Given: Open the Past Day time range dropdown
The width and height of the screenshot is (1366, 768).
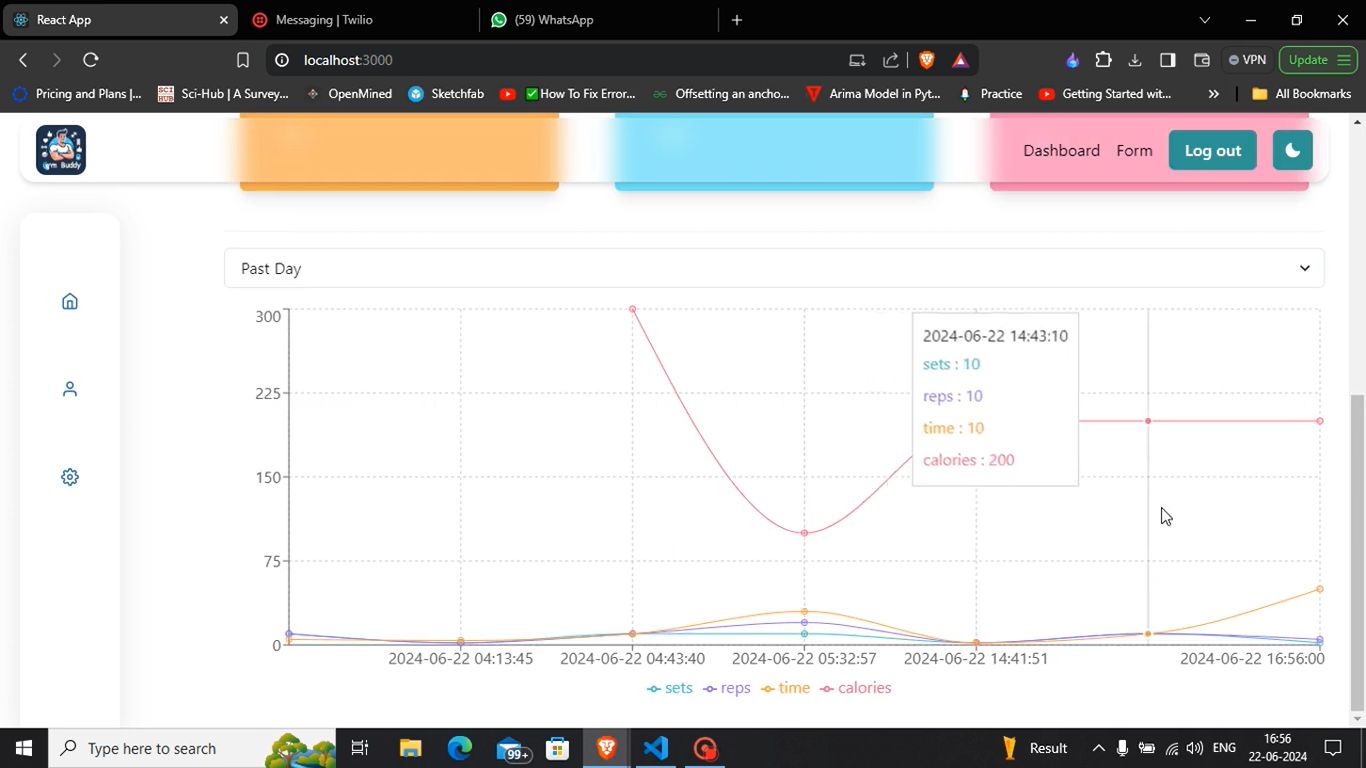Looking at the screenshot, I should tap(774, 268).
